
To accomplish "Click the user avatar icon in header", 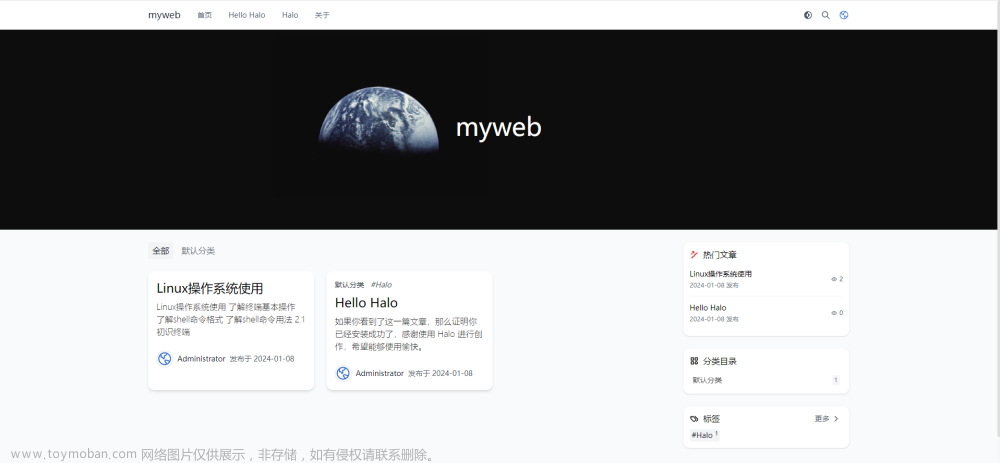I will pos(844,15).
